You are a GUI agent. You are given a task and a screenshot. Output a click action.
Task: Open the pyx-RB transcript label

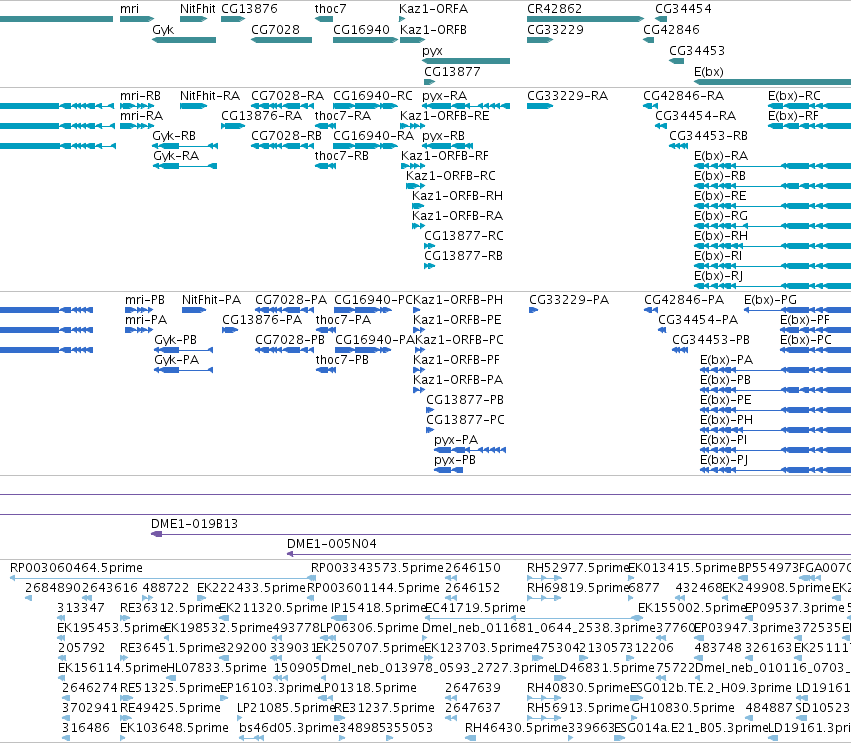(443, 136)
